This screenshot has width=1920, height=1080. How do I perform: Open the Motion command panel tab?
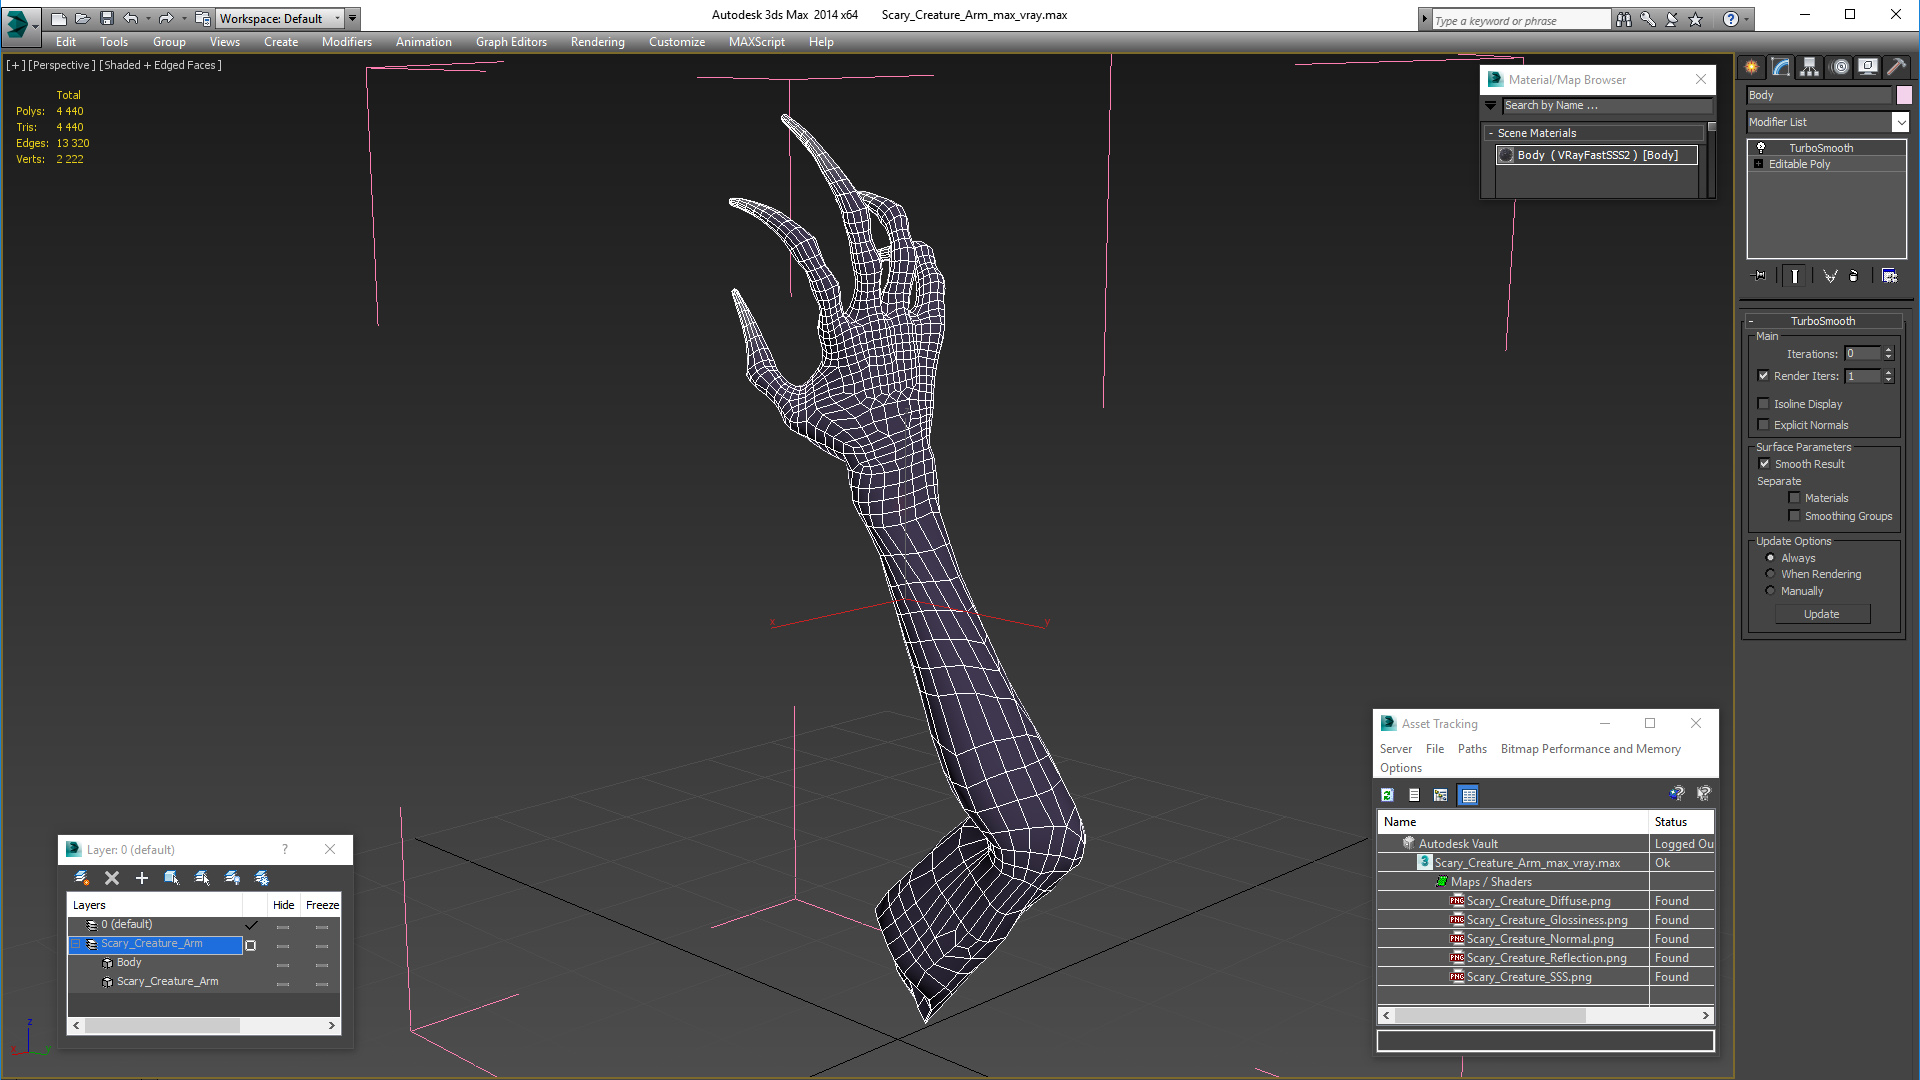[1840, 67]
